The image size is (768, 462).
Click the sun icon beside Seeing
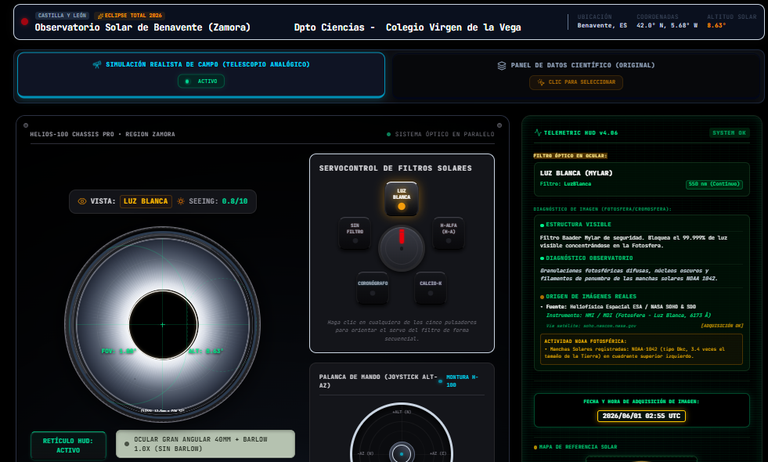[181, 201]
